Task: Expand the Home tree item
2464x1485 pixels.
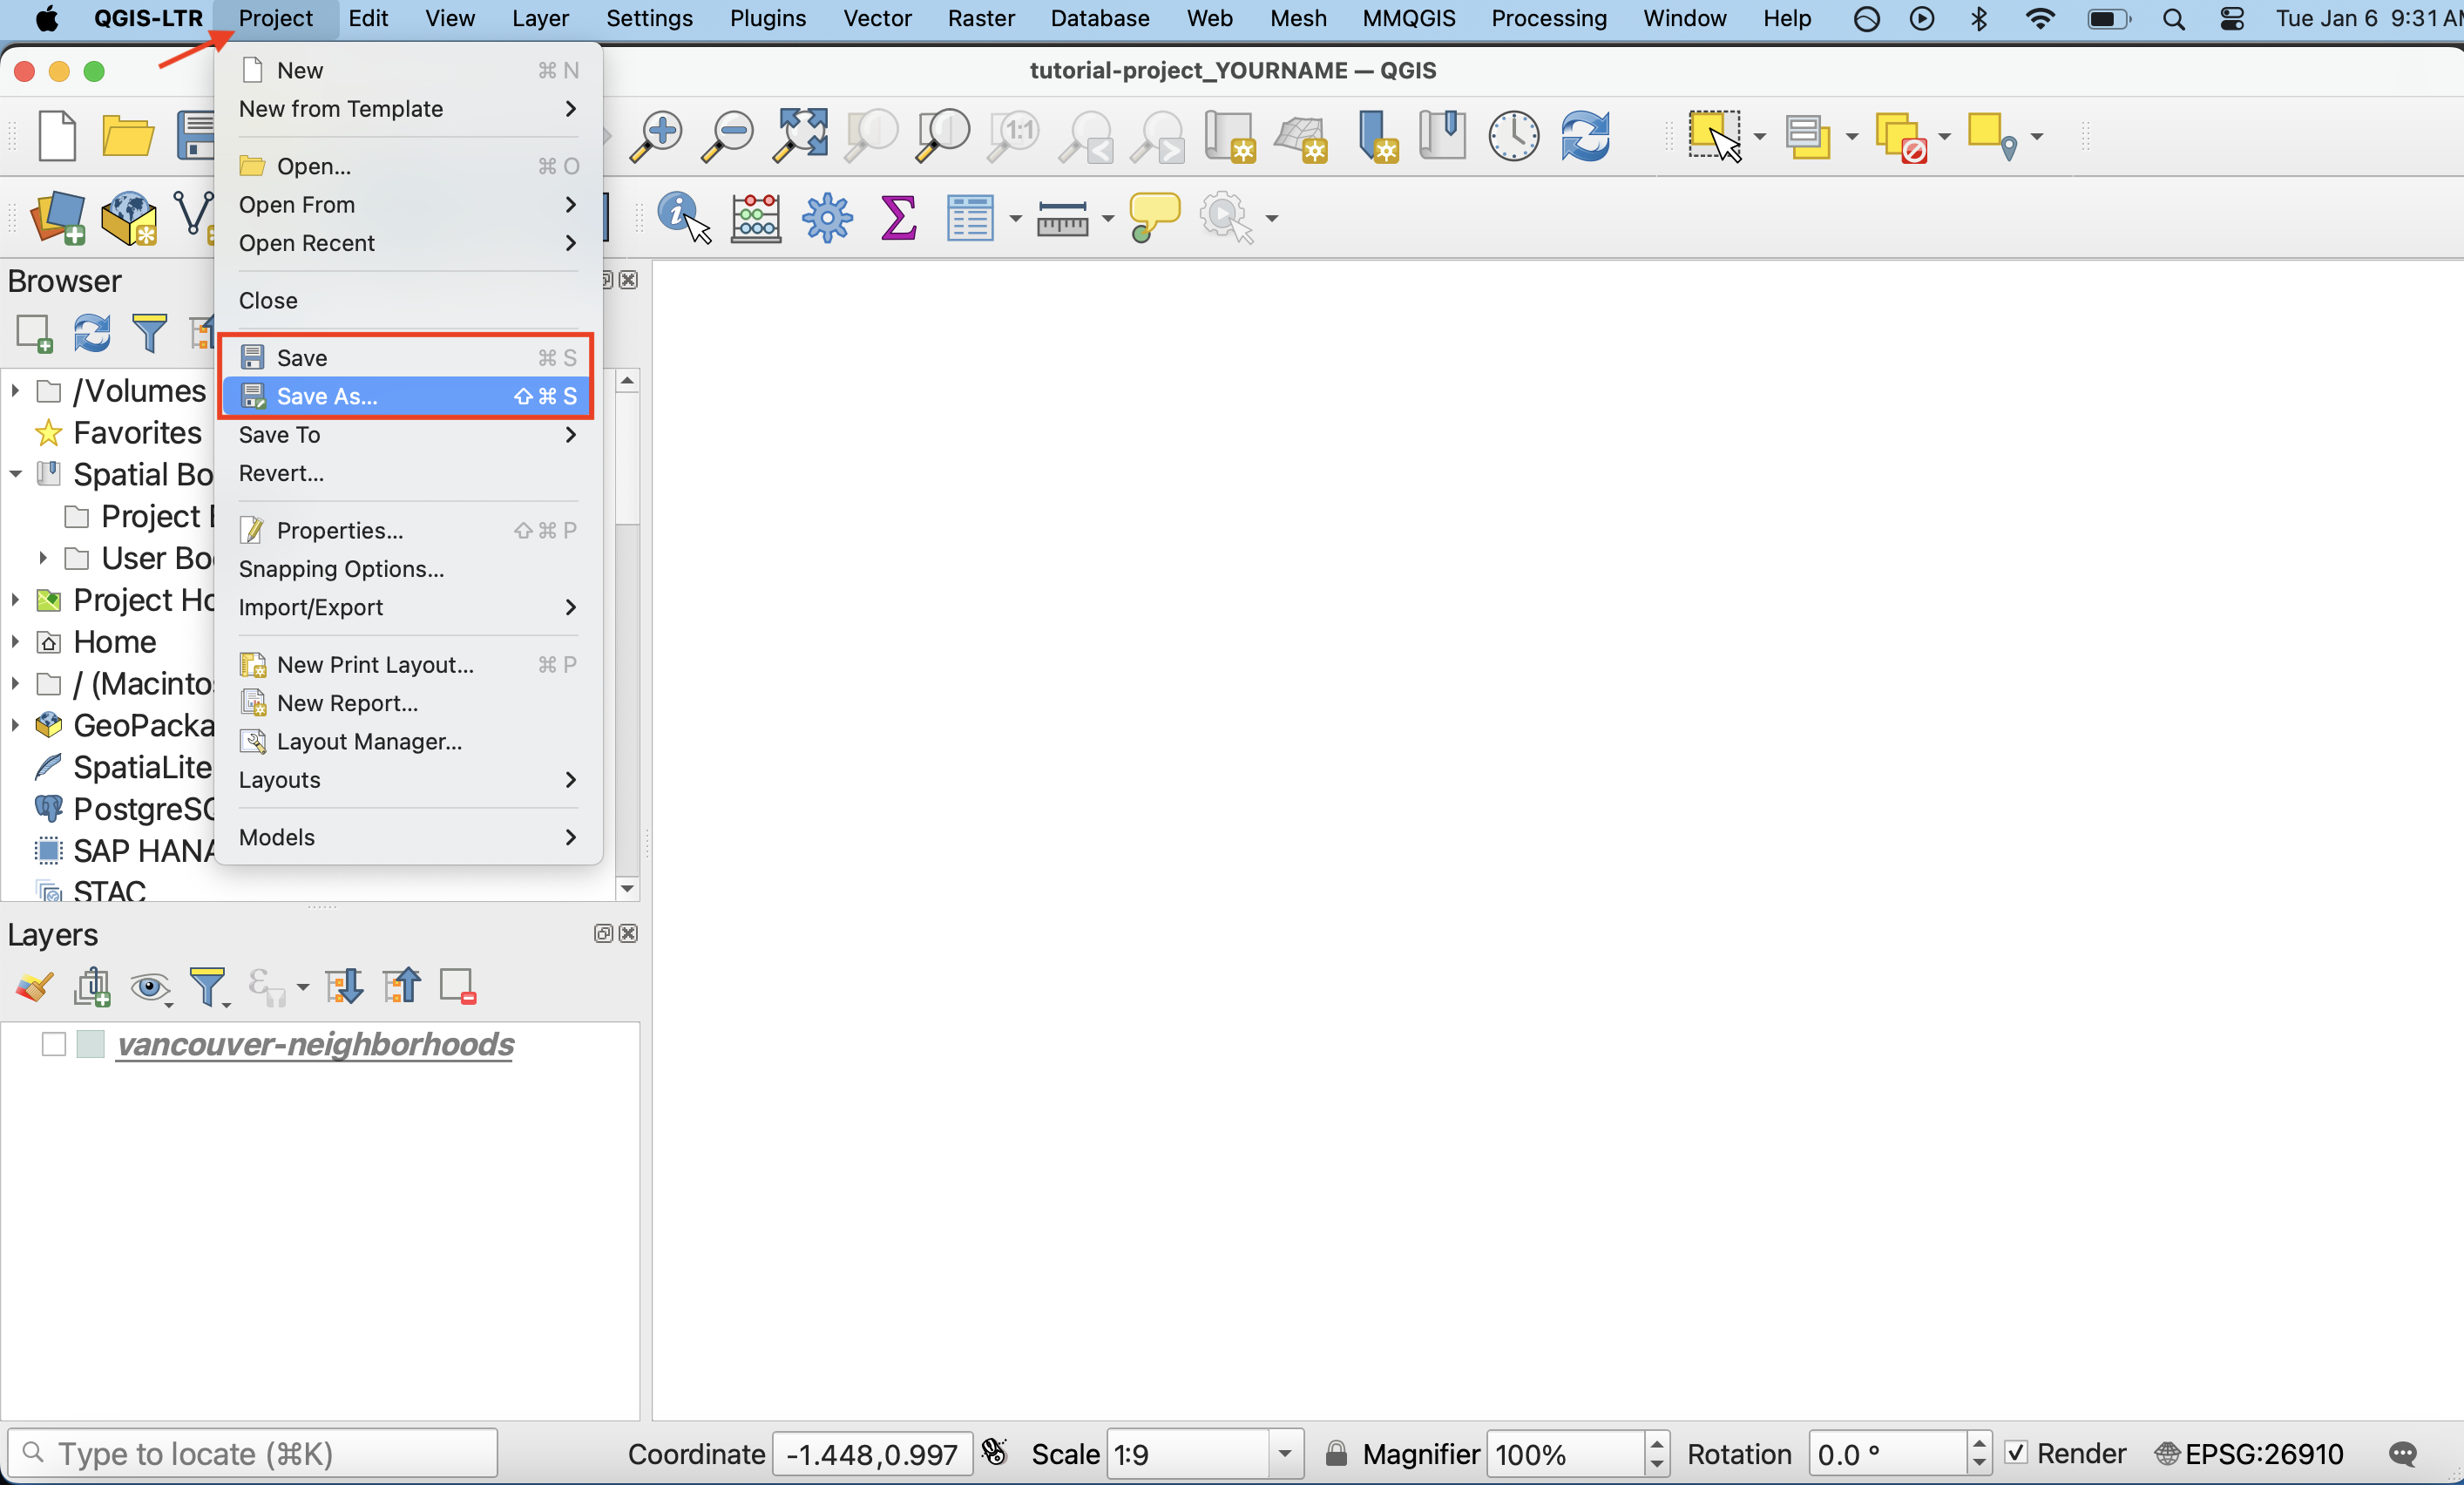Action: click(x=16, y=641)
